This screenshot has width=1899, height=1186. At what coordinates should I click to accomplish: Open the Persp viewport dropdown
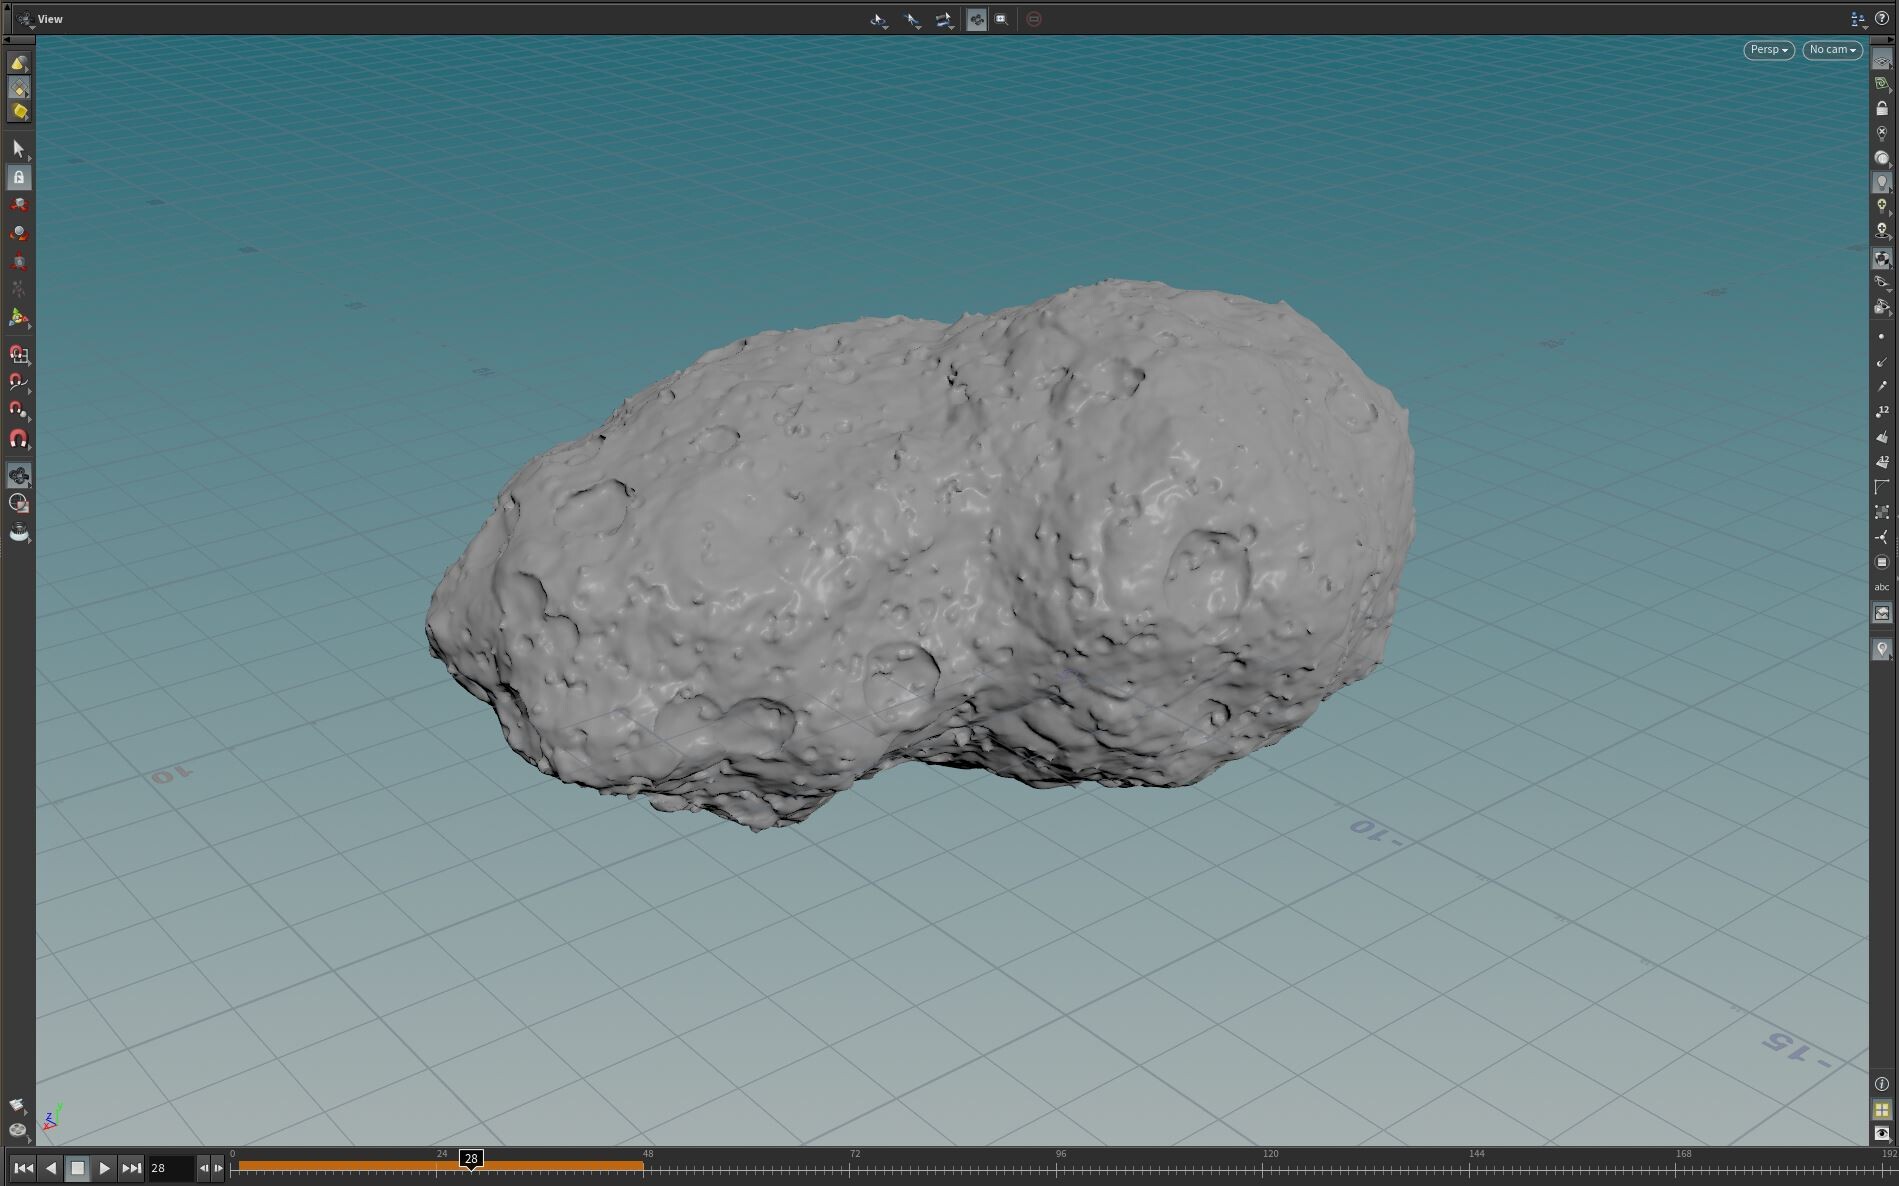(1767, 50)
